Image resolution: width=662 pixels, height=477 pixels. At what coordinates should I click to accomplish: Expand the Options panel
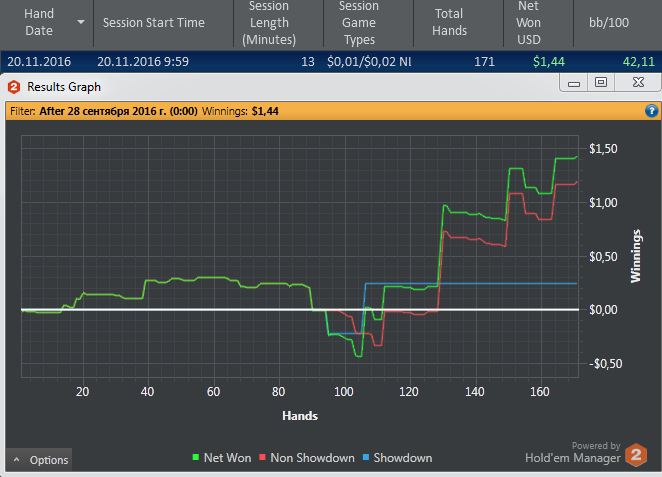click(x=39, y=460)
